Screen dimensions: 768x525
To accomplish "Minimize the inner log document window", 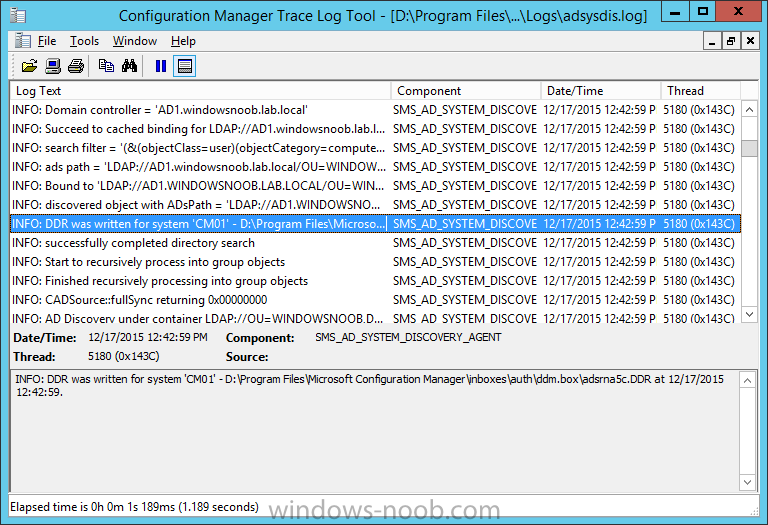I will (712, 41).
